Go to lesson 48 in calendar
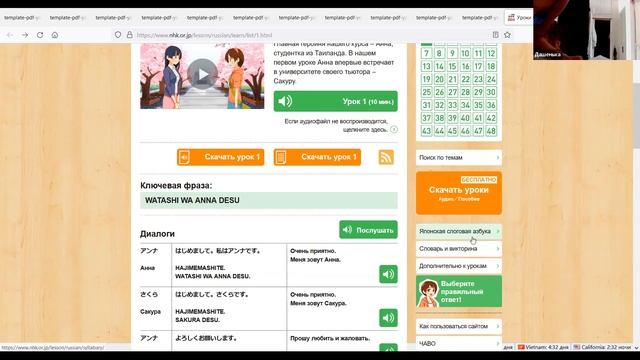Viewport: 640px width, 360px height. point(491,131)
